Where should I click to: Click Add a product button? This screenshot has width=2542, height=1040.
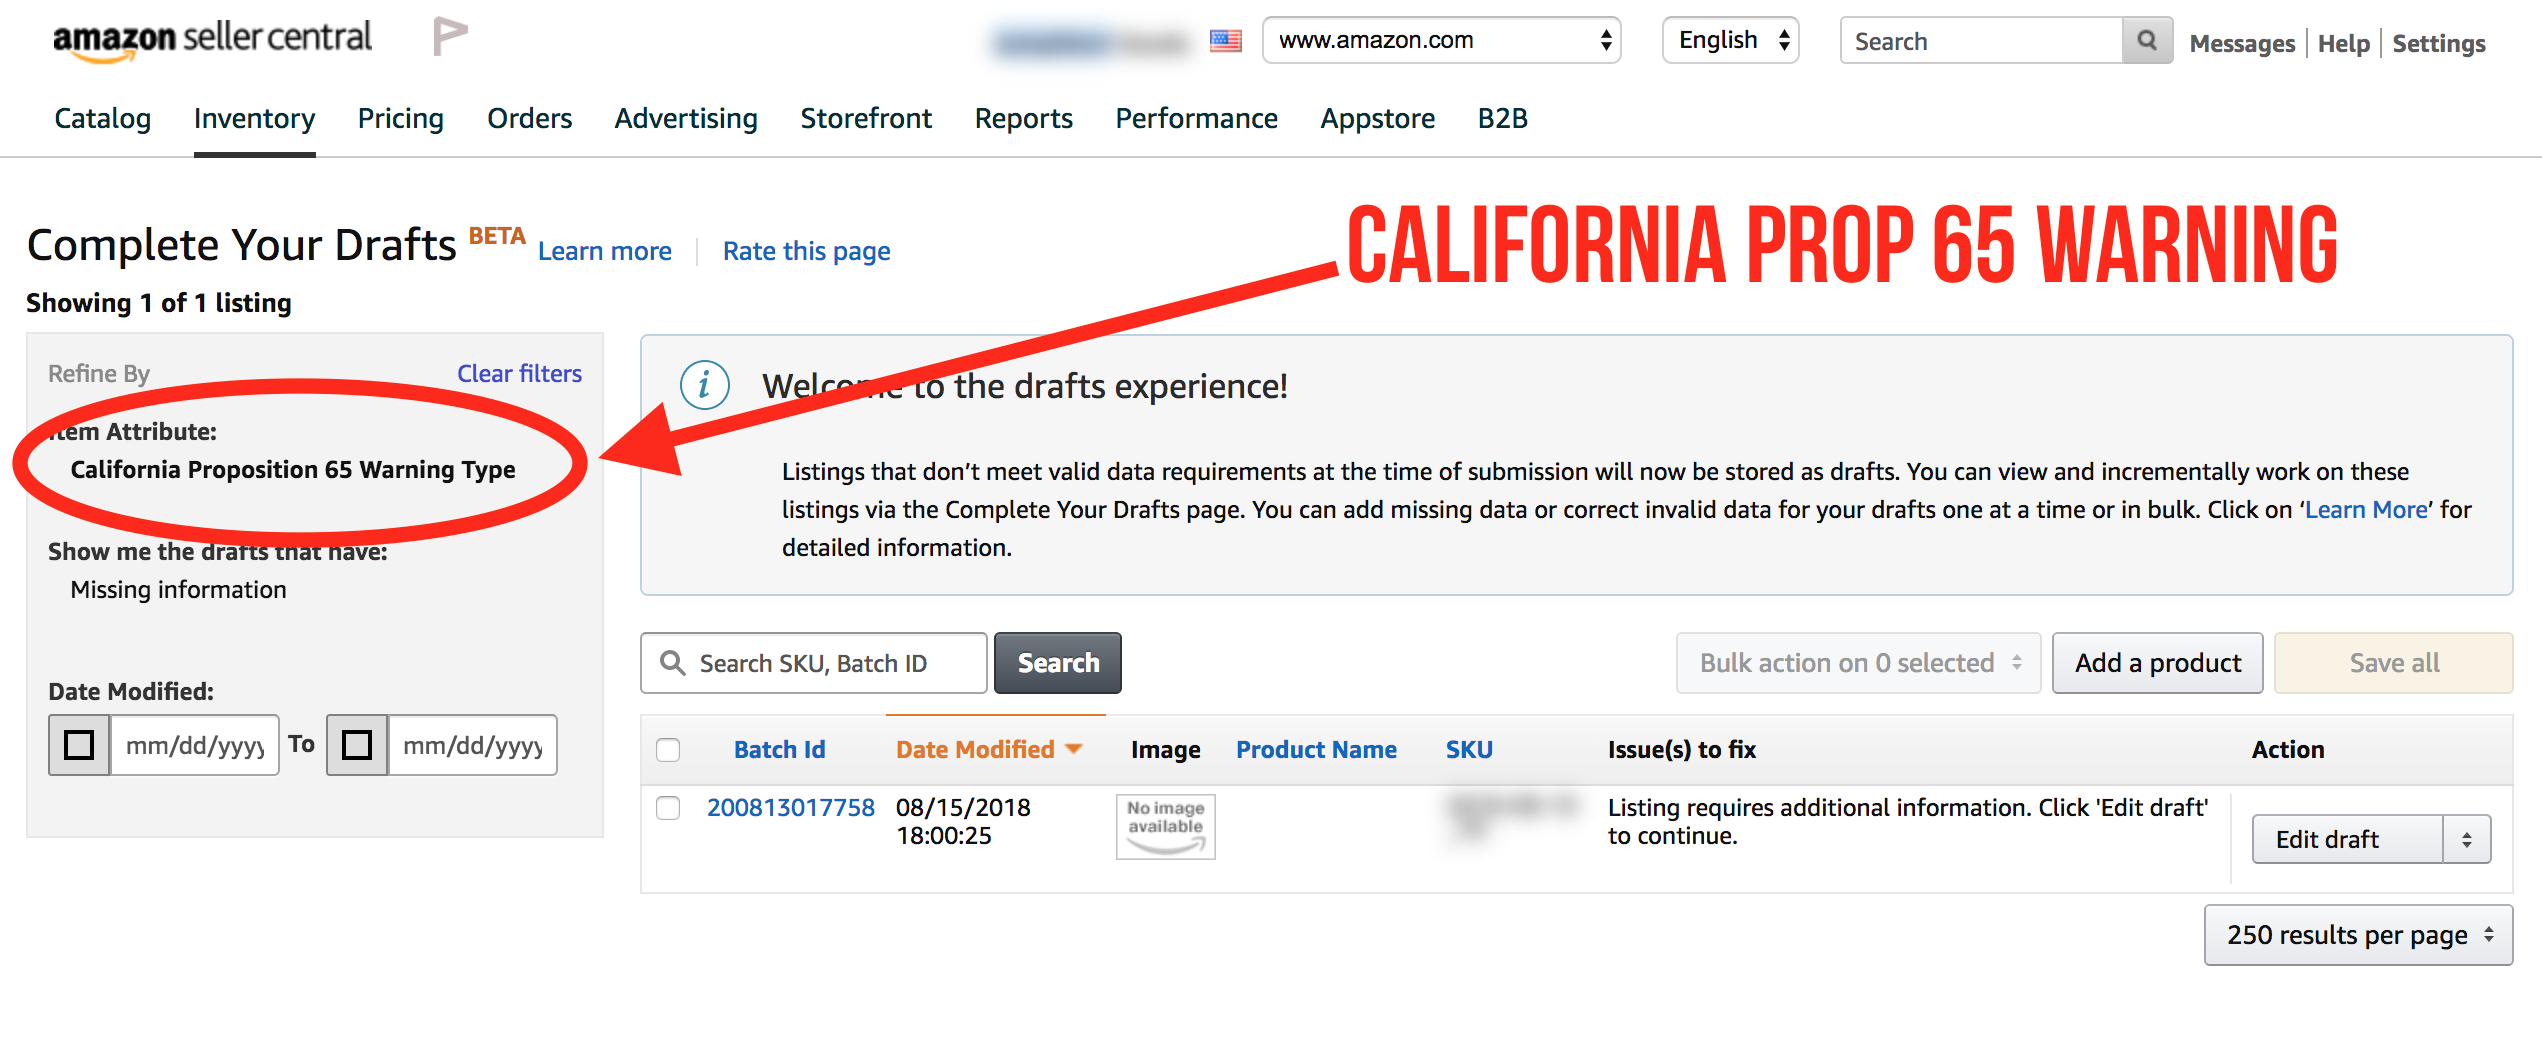tap(2158, 663)
